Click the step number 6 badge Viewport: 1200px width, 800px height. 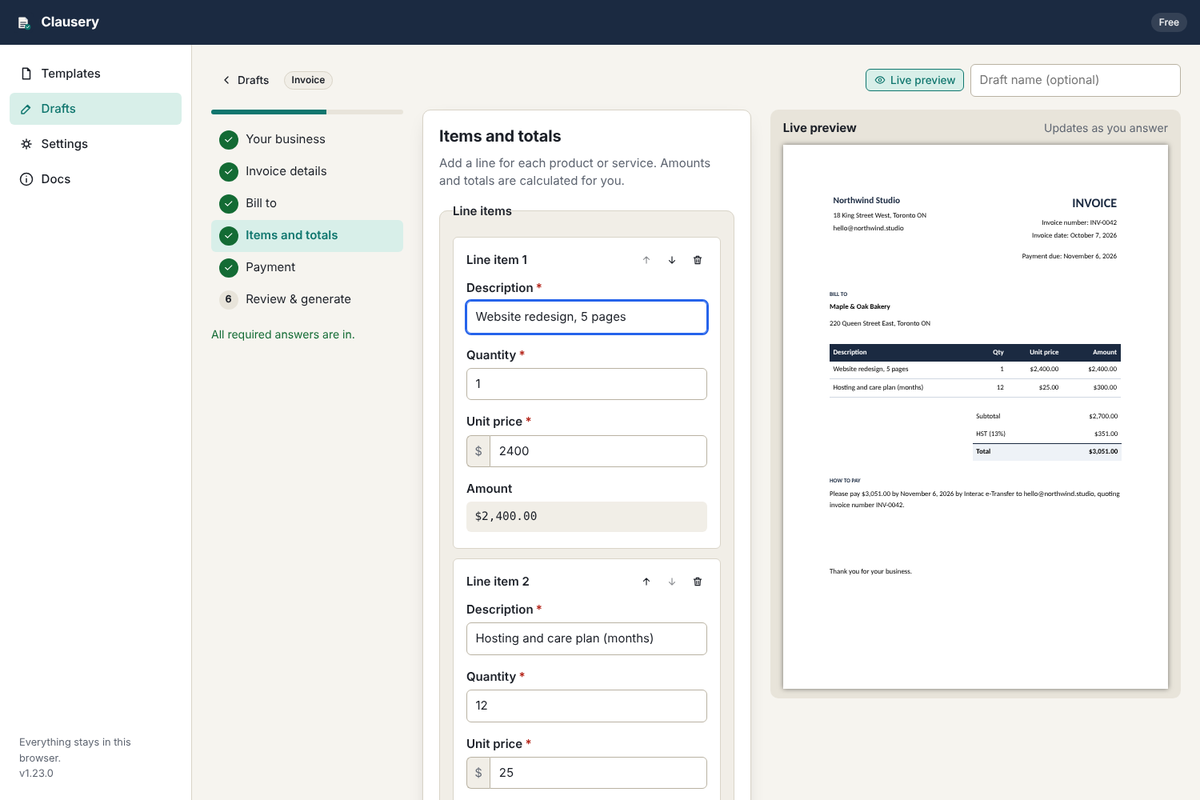pyautogui.click(x=229, y=299)
